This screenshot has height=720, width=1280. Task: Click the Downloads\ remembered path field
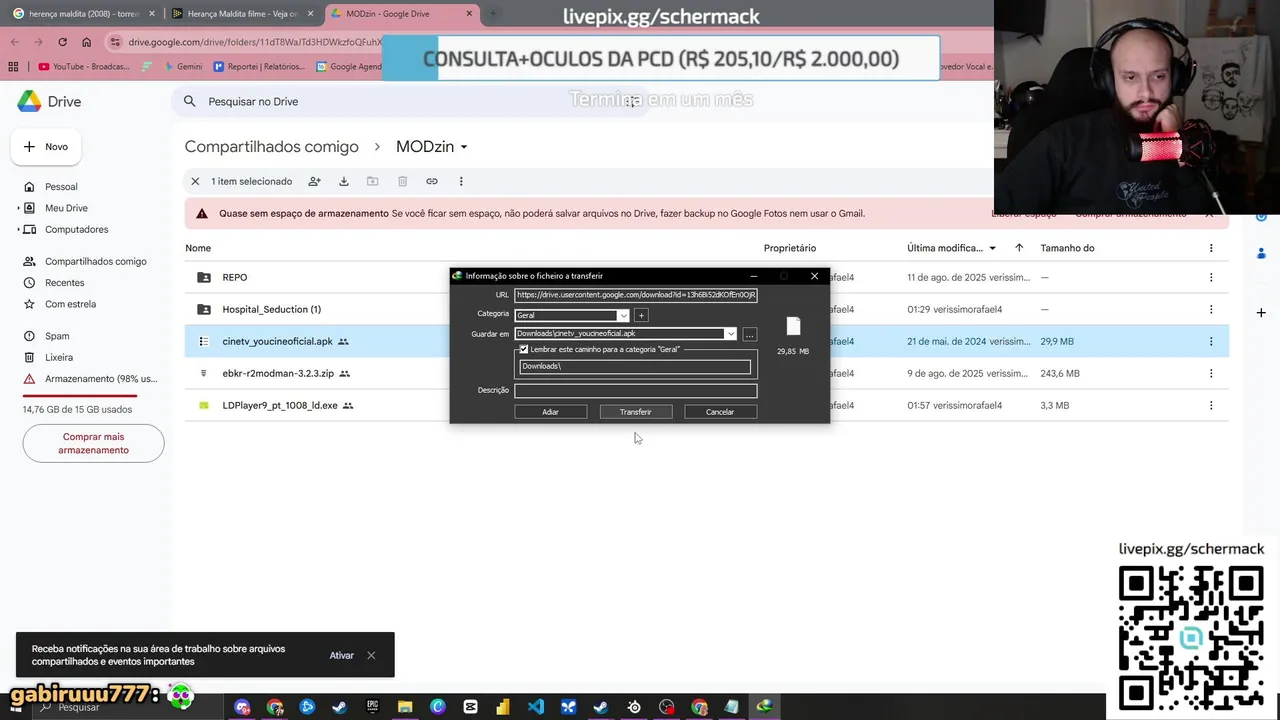635,366
